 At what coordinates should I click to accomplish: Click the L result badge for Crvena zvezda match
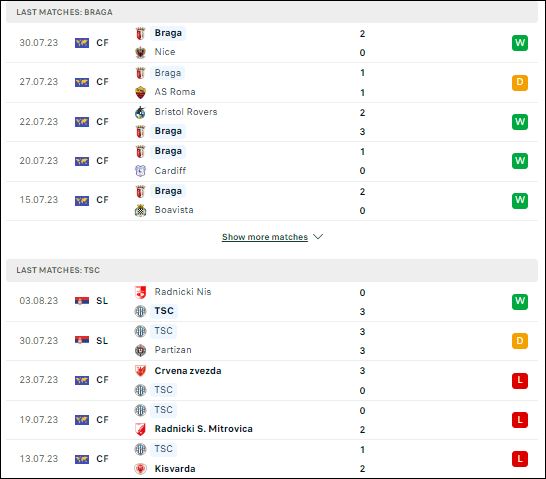point(520,380)
